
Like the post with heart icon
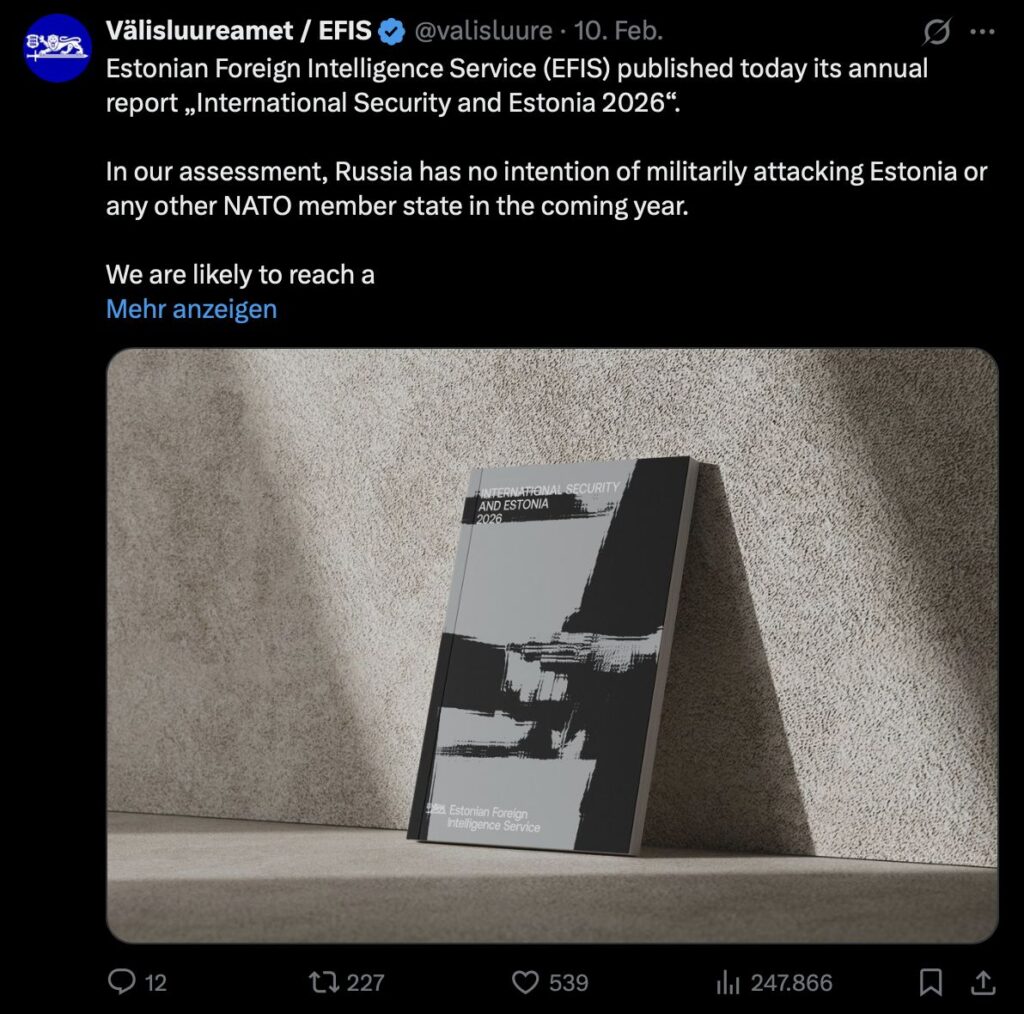click(525, 982)
